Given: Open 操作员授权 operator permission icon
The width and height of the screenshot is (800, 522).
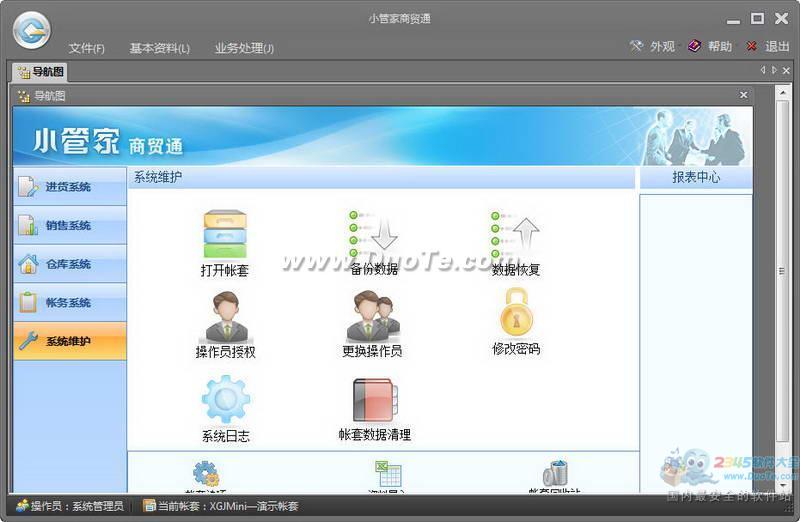Looking at the screenshot, I should 227,316.
